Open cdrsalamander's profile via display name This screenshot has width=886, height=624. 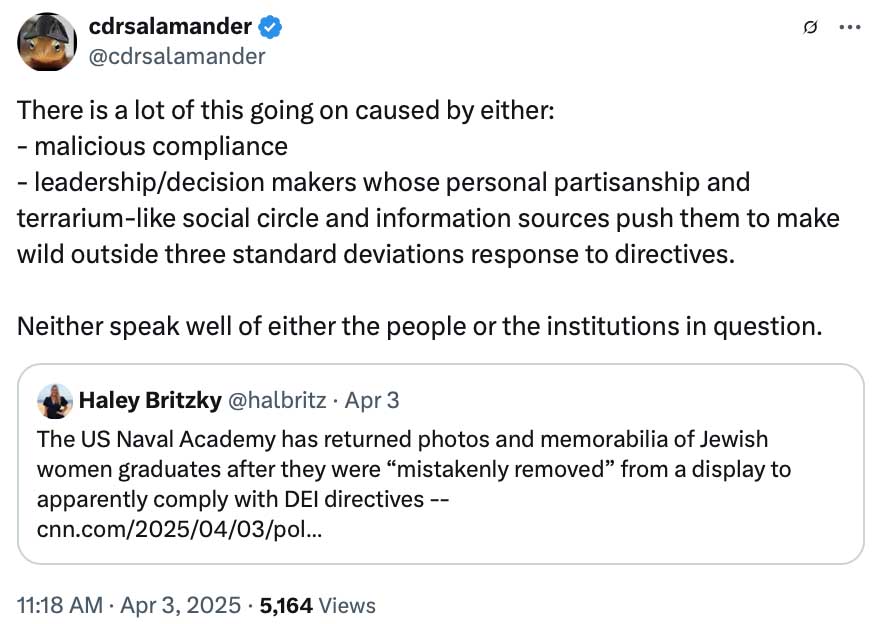click(x=168, y=27)
